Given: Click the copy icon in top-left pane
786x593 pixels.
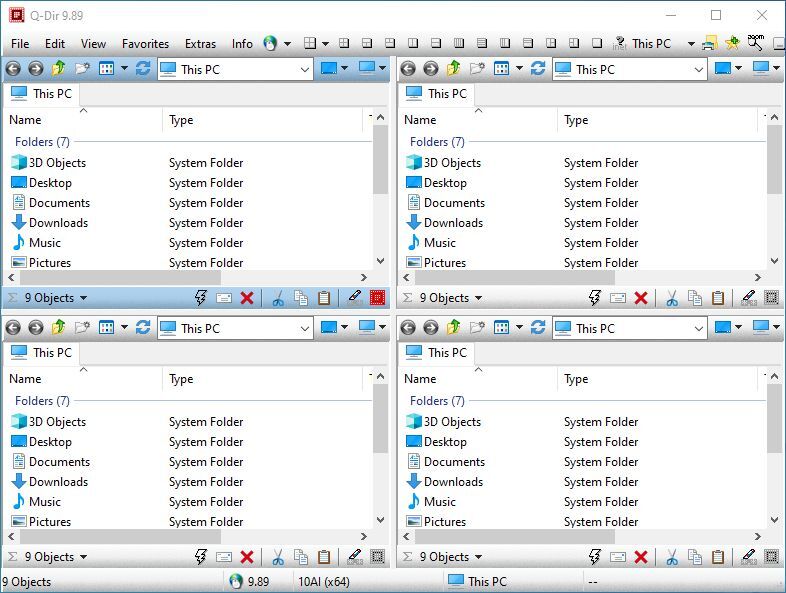Looking at the screenshot, I should tap(301, 298).
